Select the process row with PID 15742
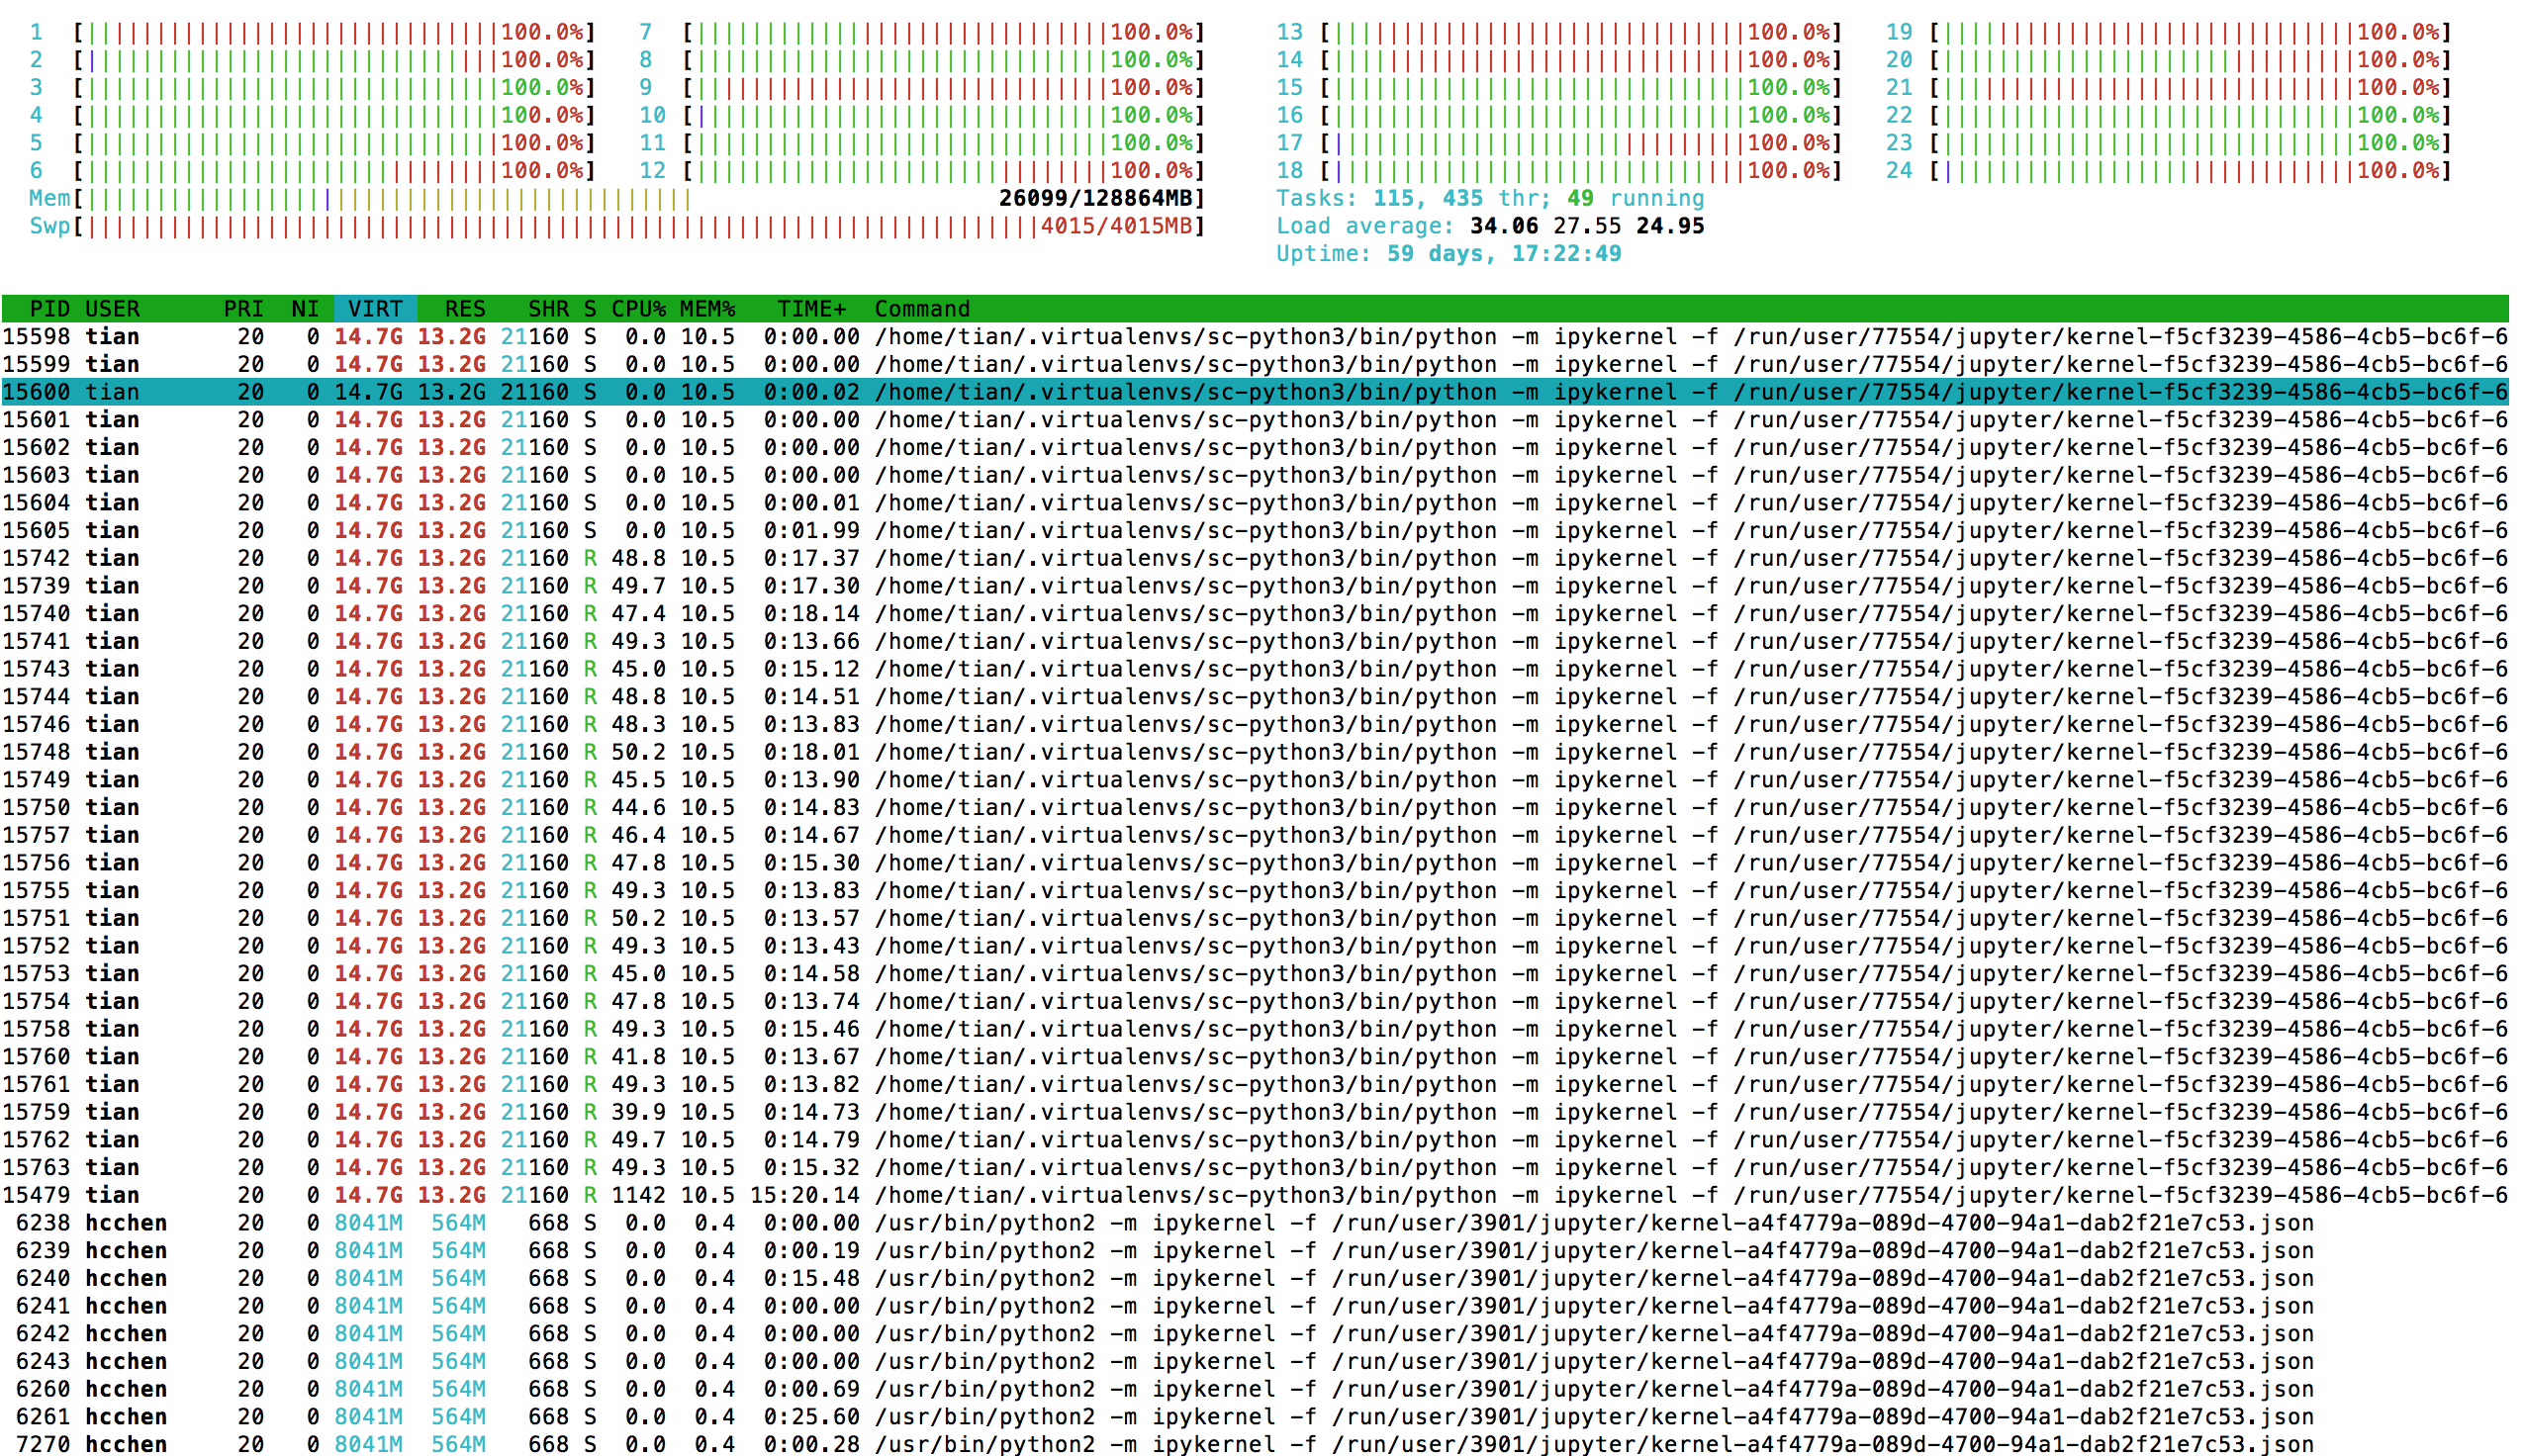Viewport: 2523px width, 1456px height. (1255, 558)
